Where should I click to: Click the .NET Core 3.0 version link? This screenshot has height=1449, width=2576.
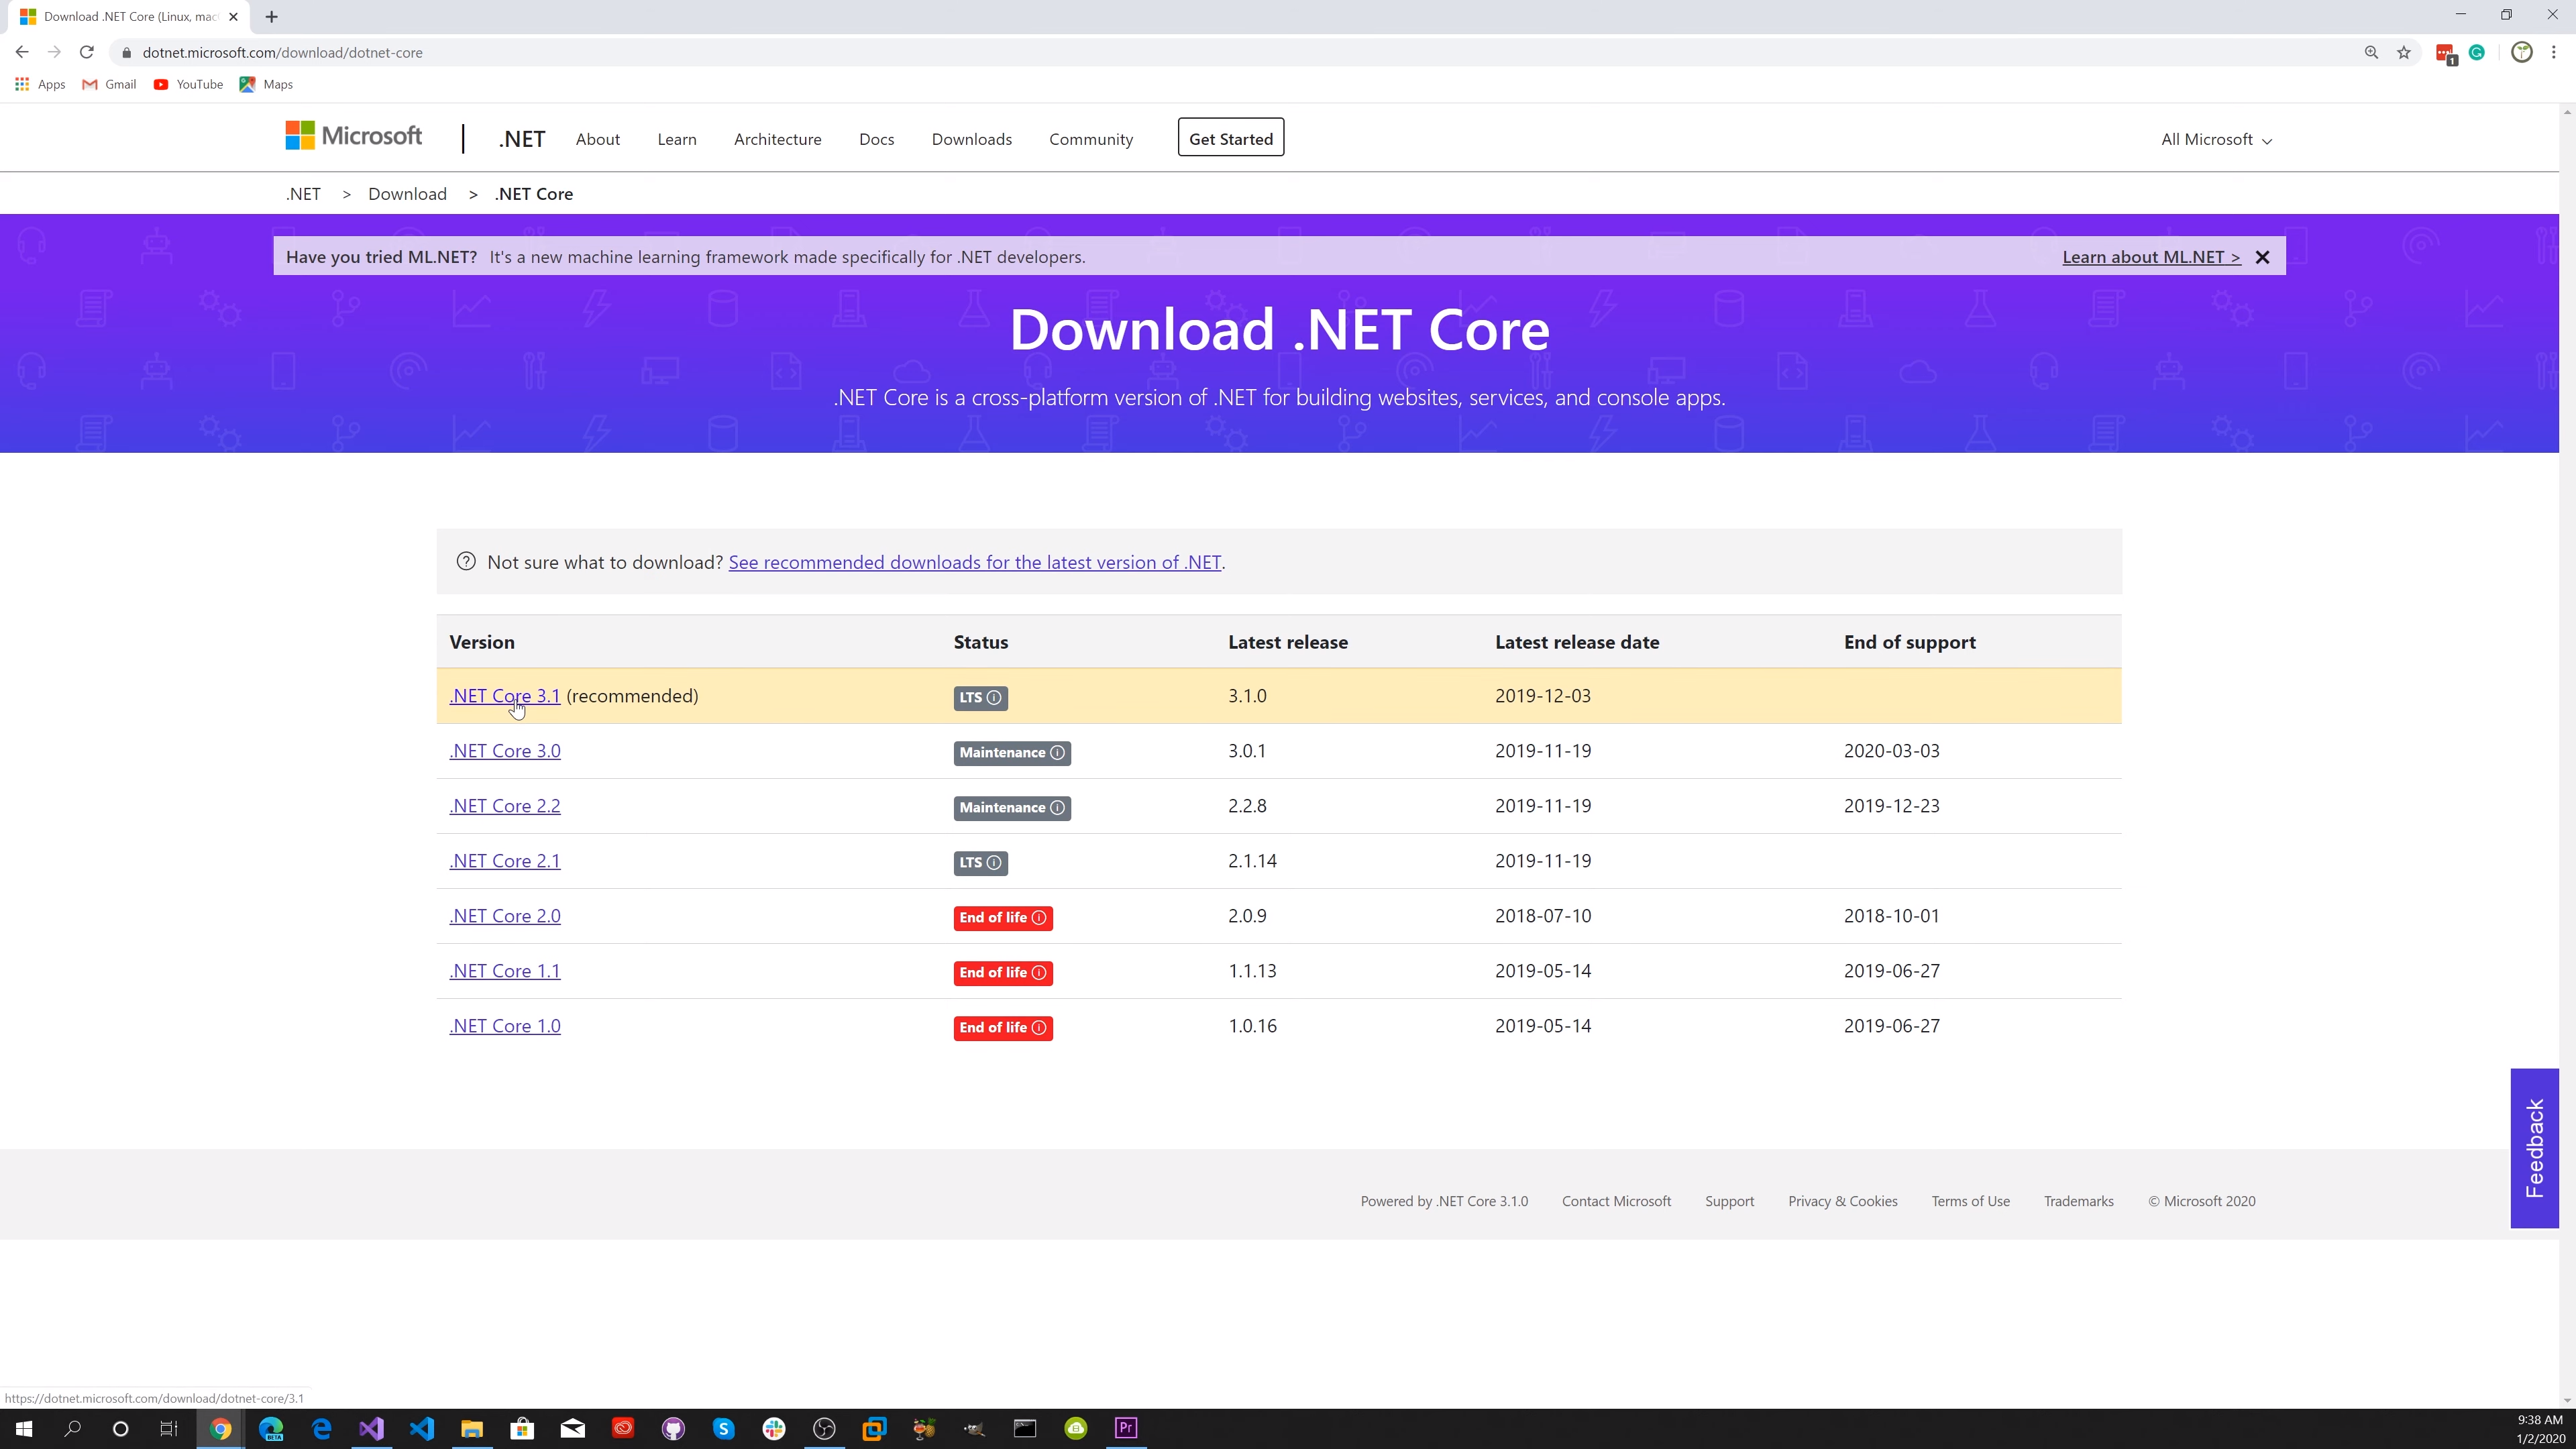coord(505,751)
